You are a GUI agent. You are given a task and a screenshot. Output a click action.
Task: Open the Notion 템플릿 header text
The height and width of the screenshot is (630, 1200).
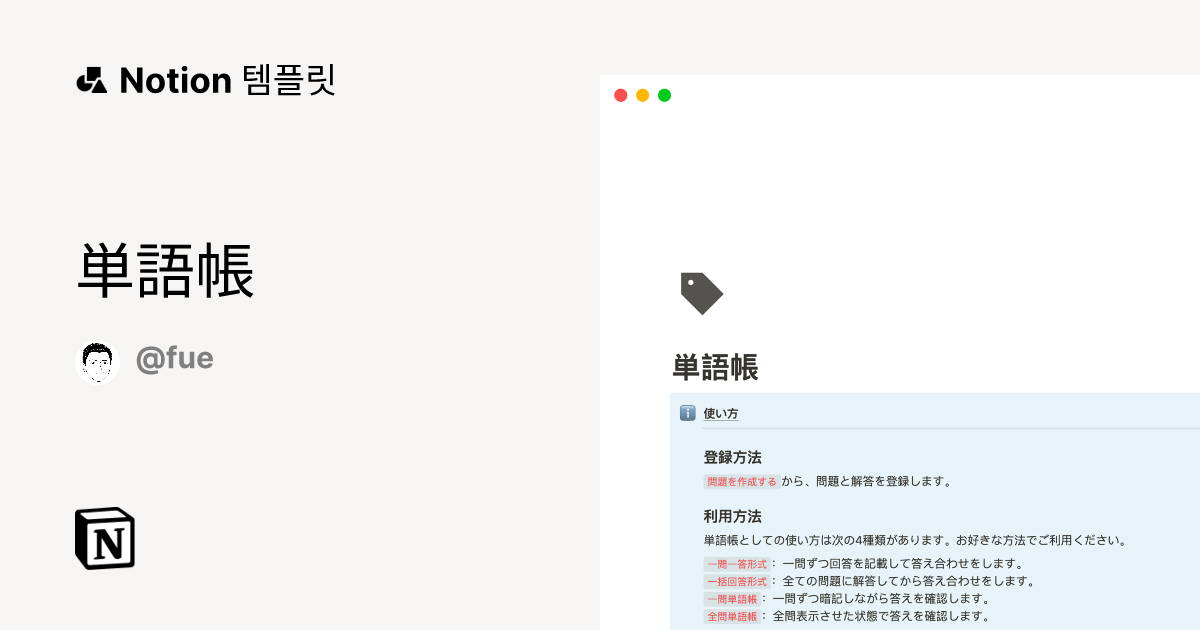pyautogui.click(x=227, y=80)
